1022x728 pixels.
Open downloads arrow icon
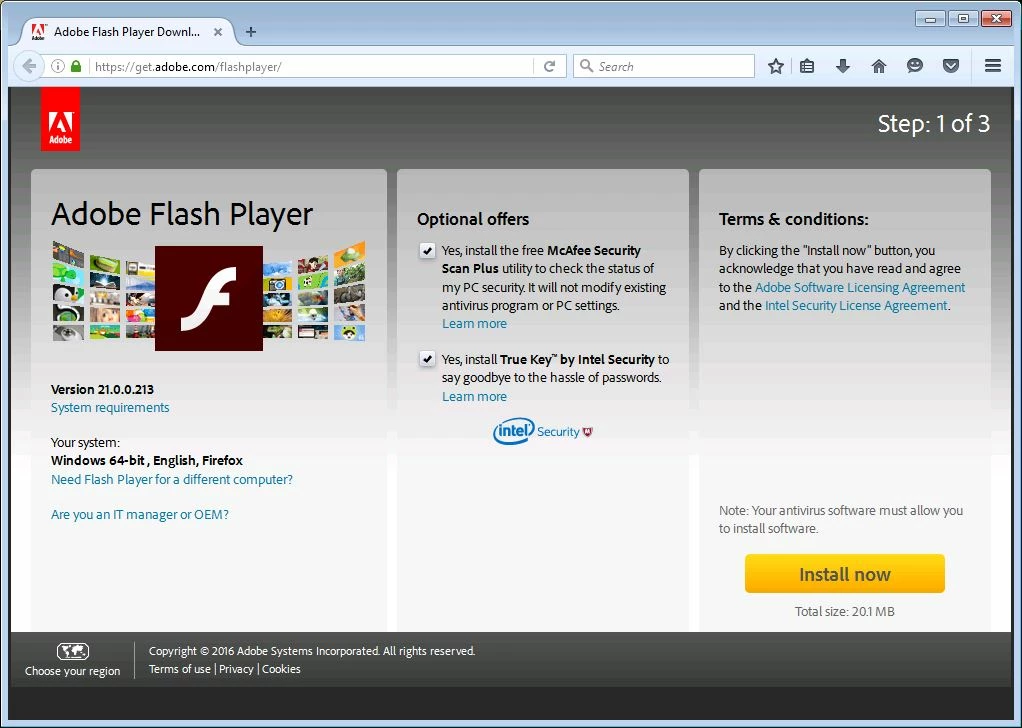point(843,66)
